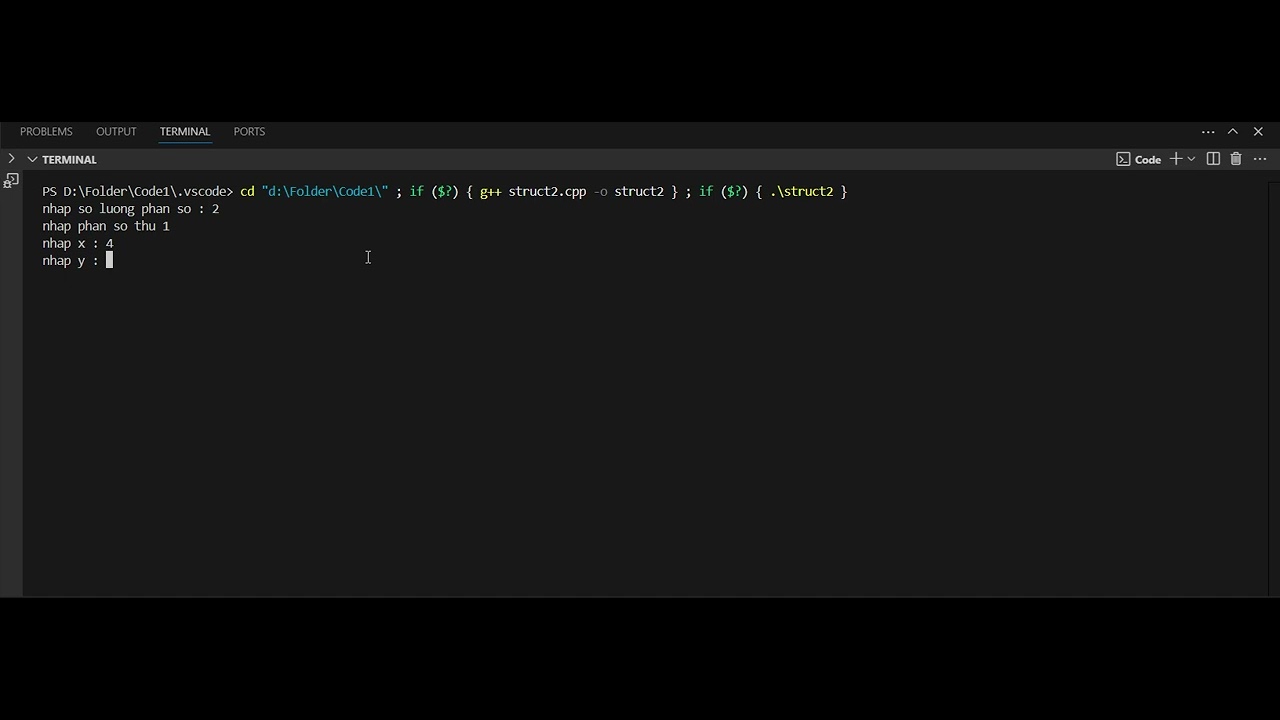This screenshot has width=1280, height=720.
Task: Click the 'nhap x : 4' line
Action: [78, 244]
